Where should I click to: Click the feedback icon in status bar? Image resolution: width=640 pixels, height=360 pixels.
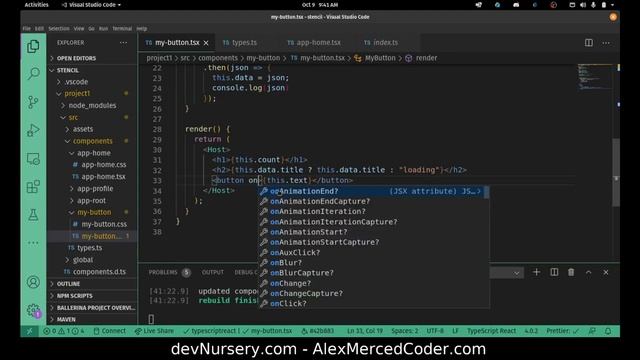pos(592,331)
